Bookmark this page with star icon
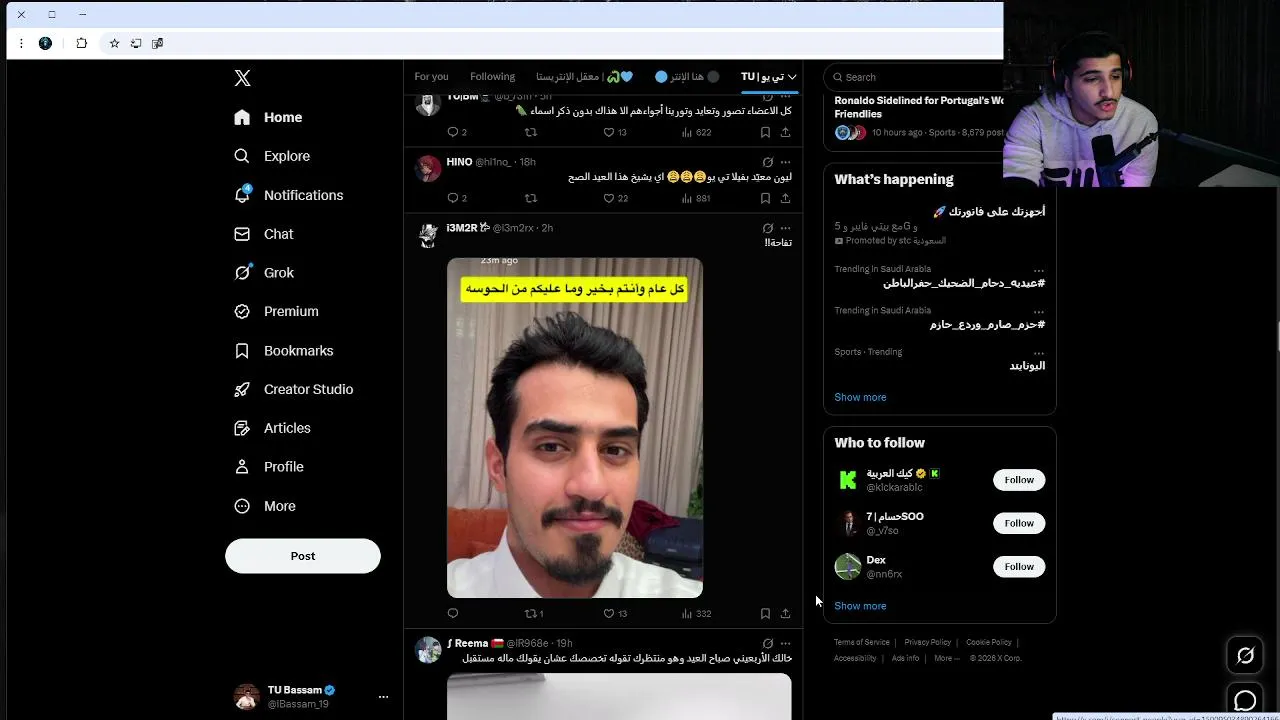The width and height of the screenshot is (1280, 720). click(114, 43)
